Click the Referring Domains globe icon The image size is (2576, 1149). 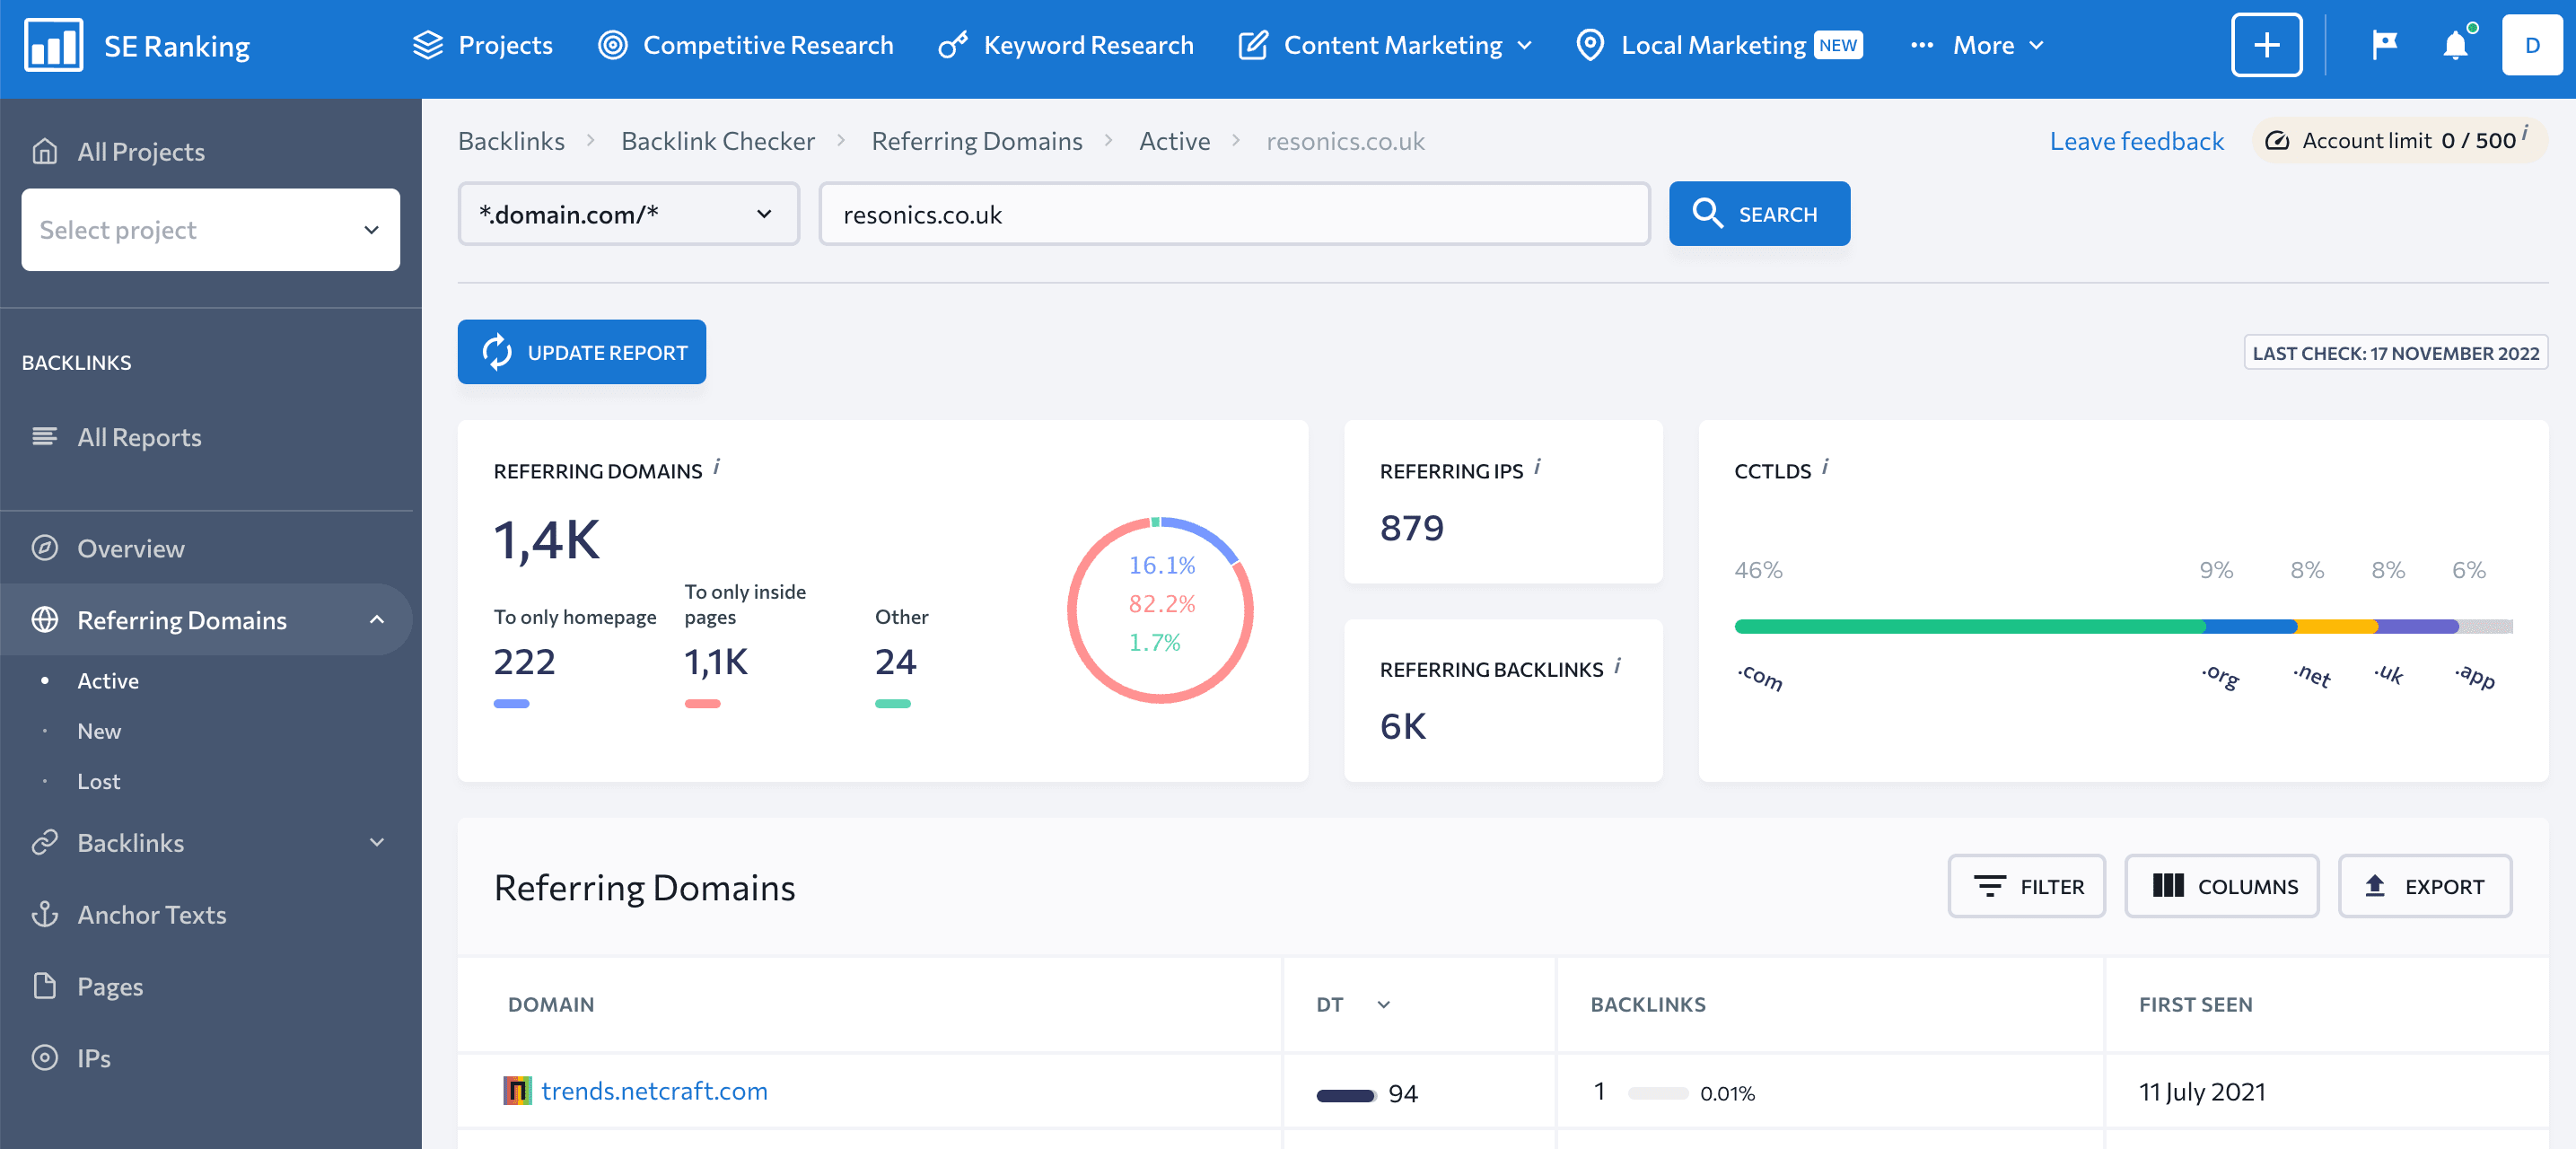[x=44, y=620]
